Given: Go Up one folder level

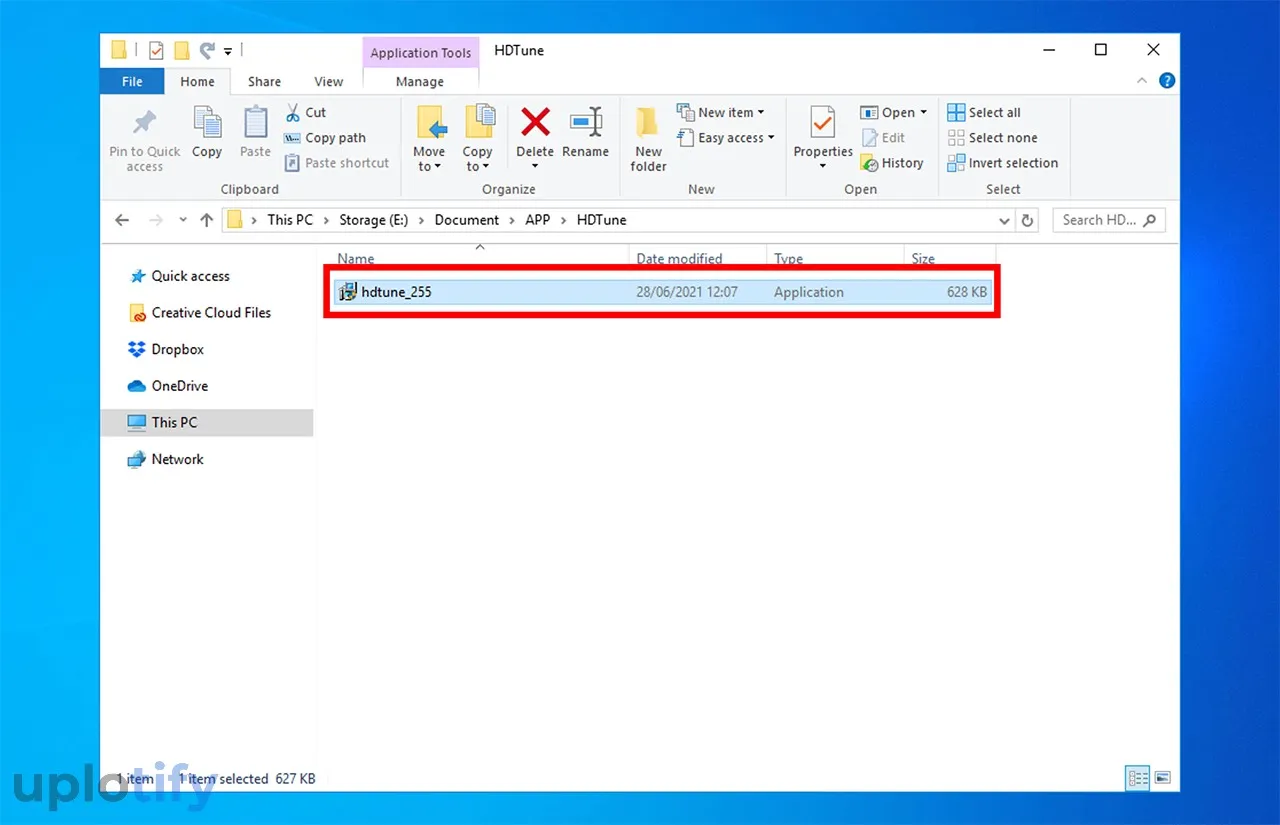Looking at the screenshot, I should point(206,220).
